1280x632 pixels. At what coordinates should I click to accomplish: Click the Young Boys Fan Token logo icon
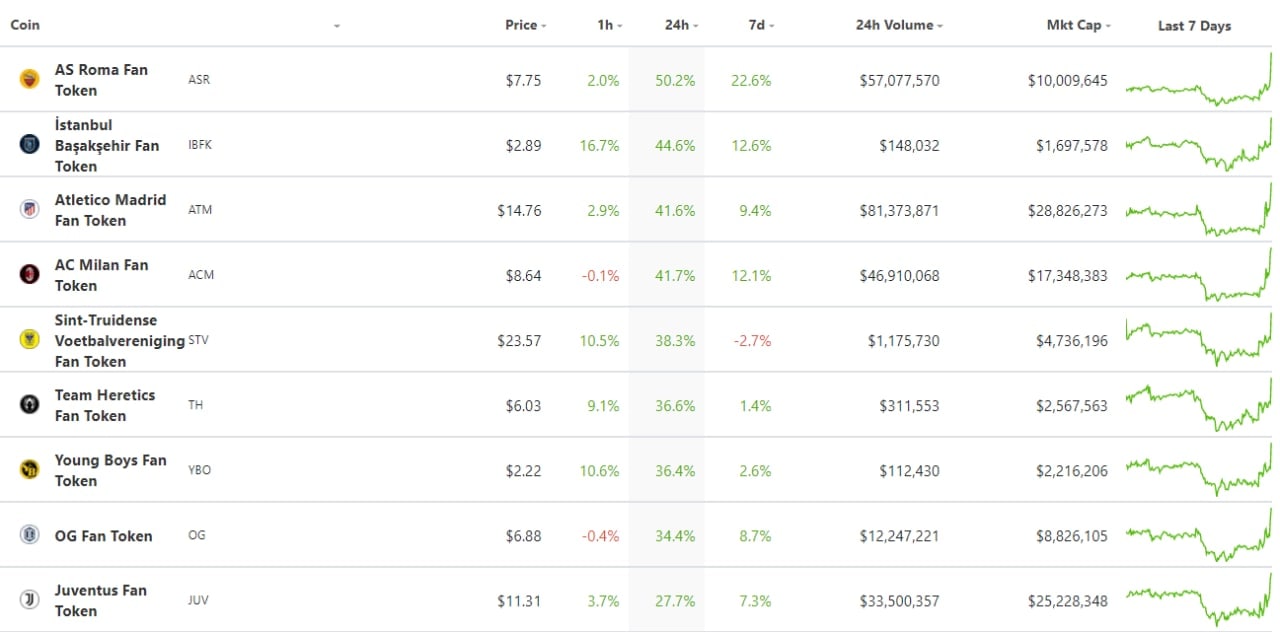[x=29, y=469]
